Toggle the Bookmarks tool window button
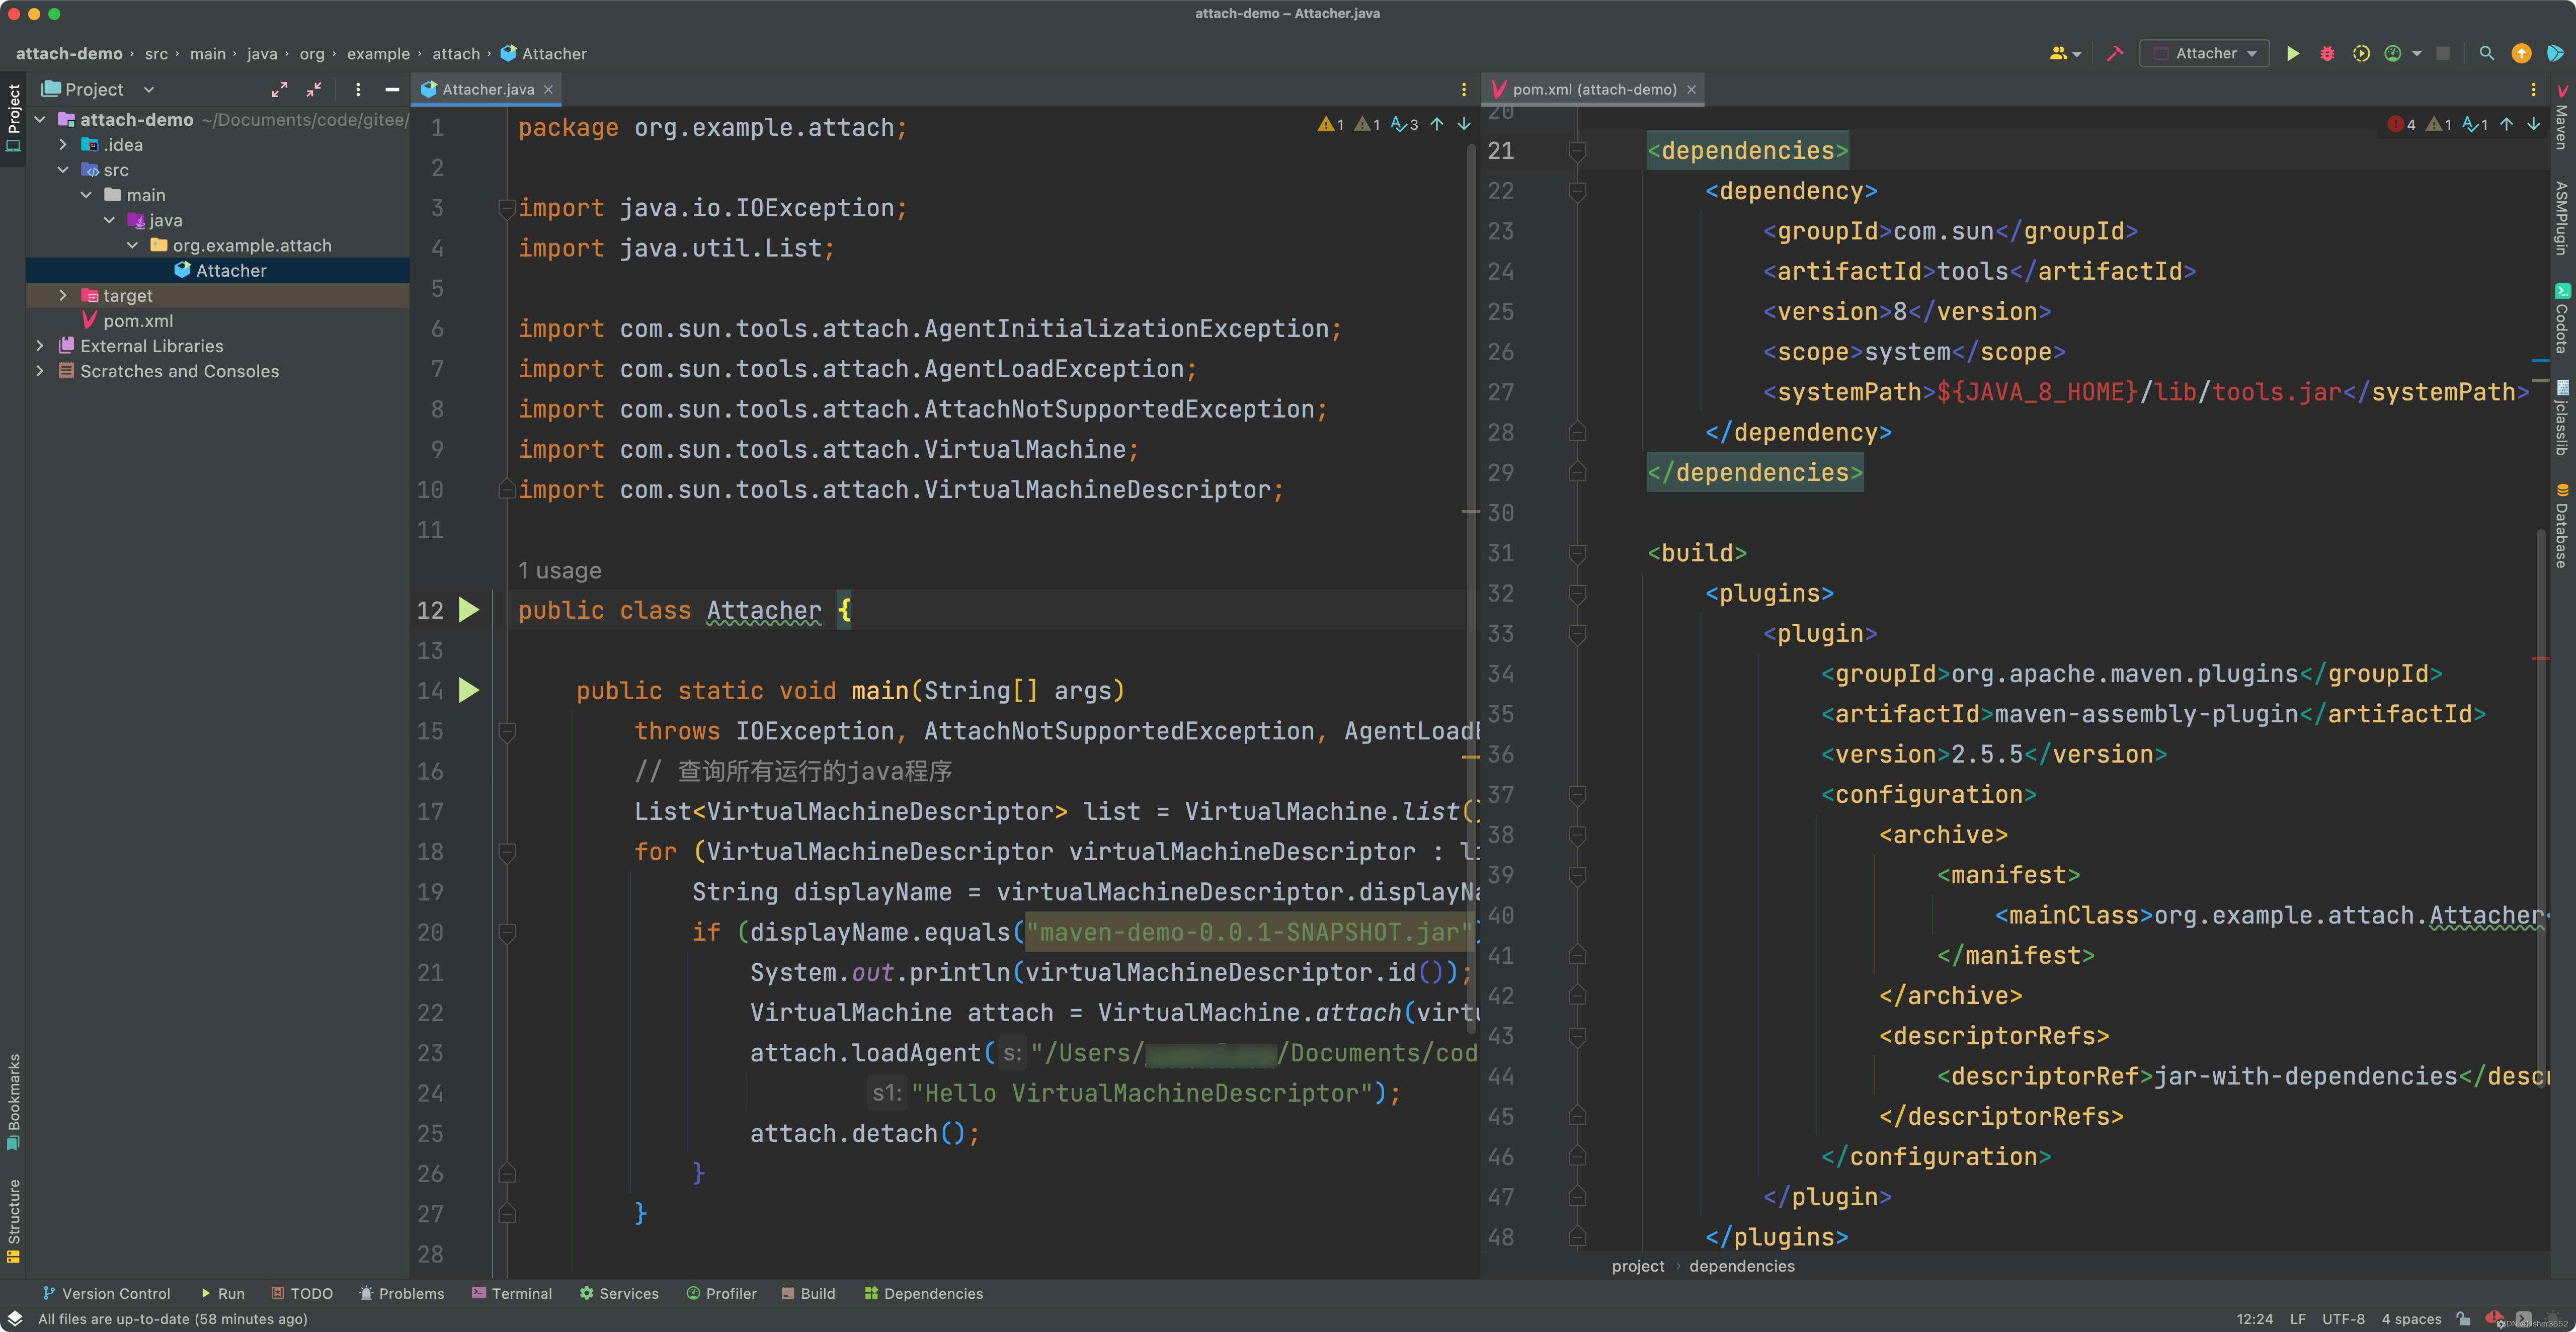The height and width of the screenshot is (1332, 2576). tap(13, 1102)
